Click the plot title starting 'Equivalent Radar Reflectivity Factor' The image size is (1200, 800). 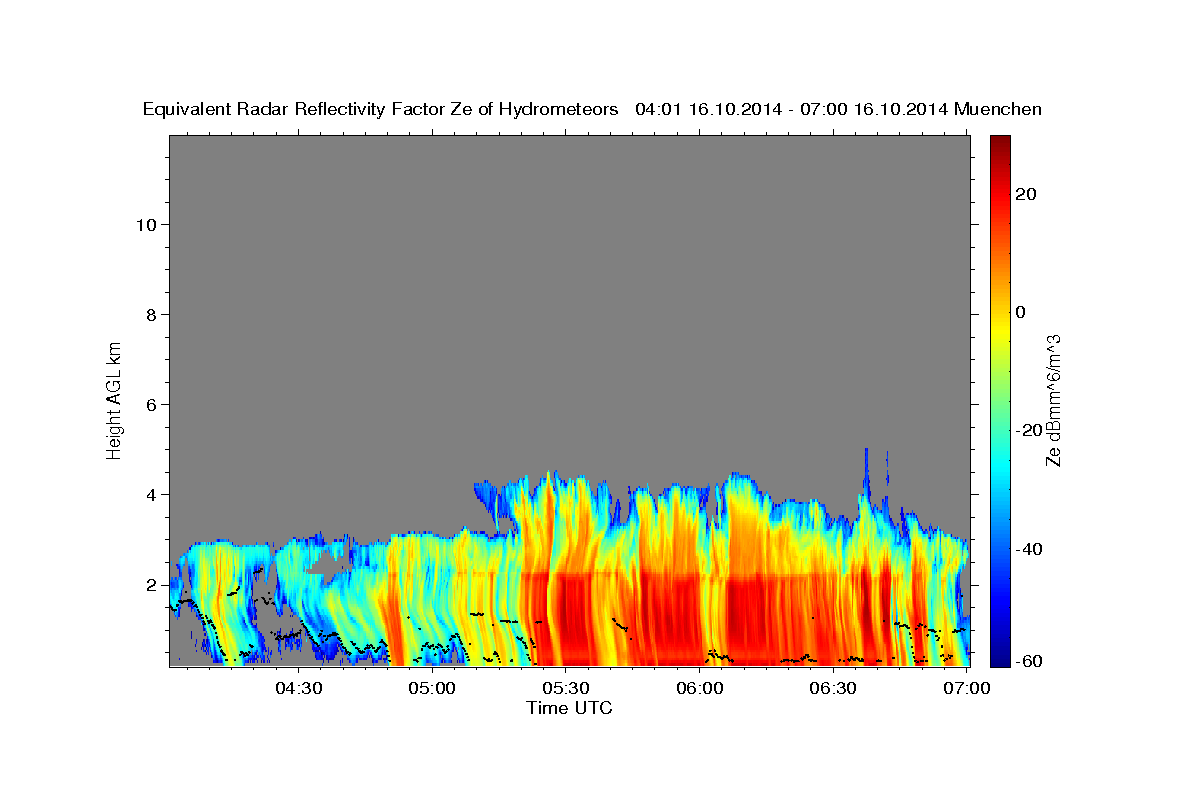(x=593, y=109)
